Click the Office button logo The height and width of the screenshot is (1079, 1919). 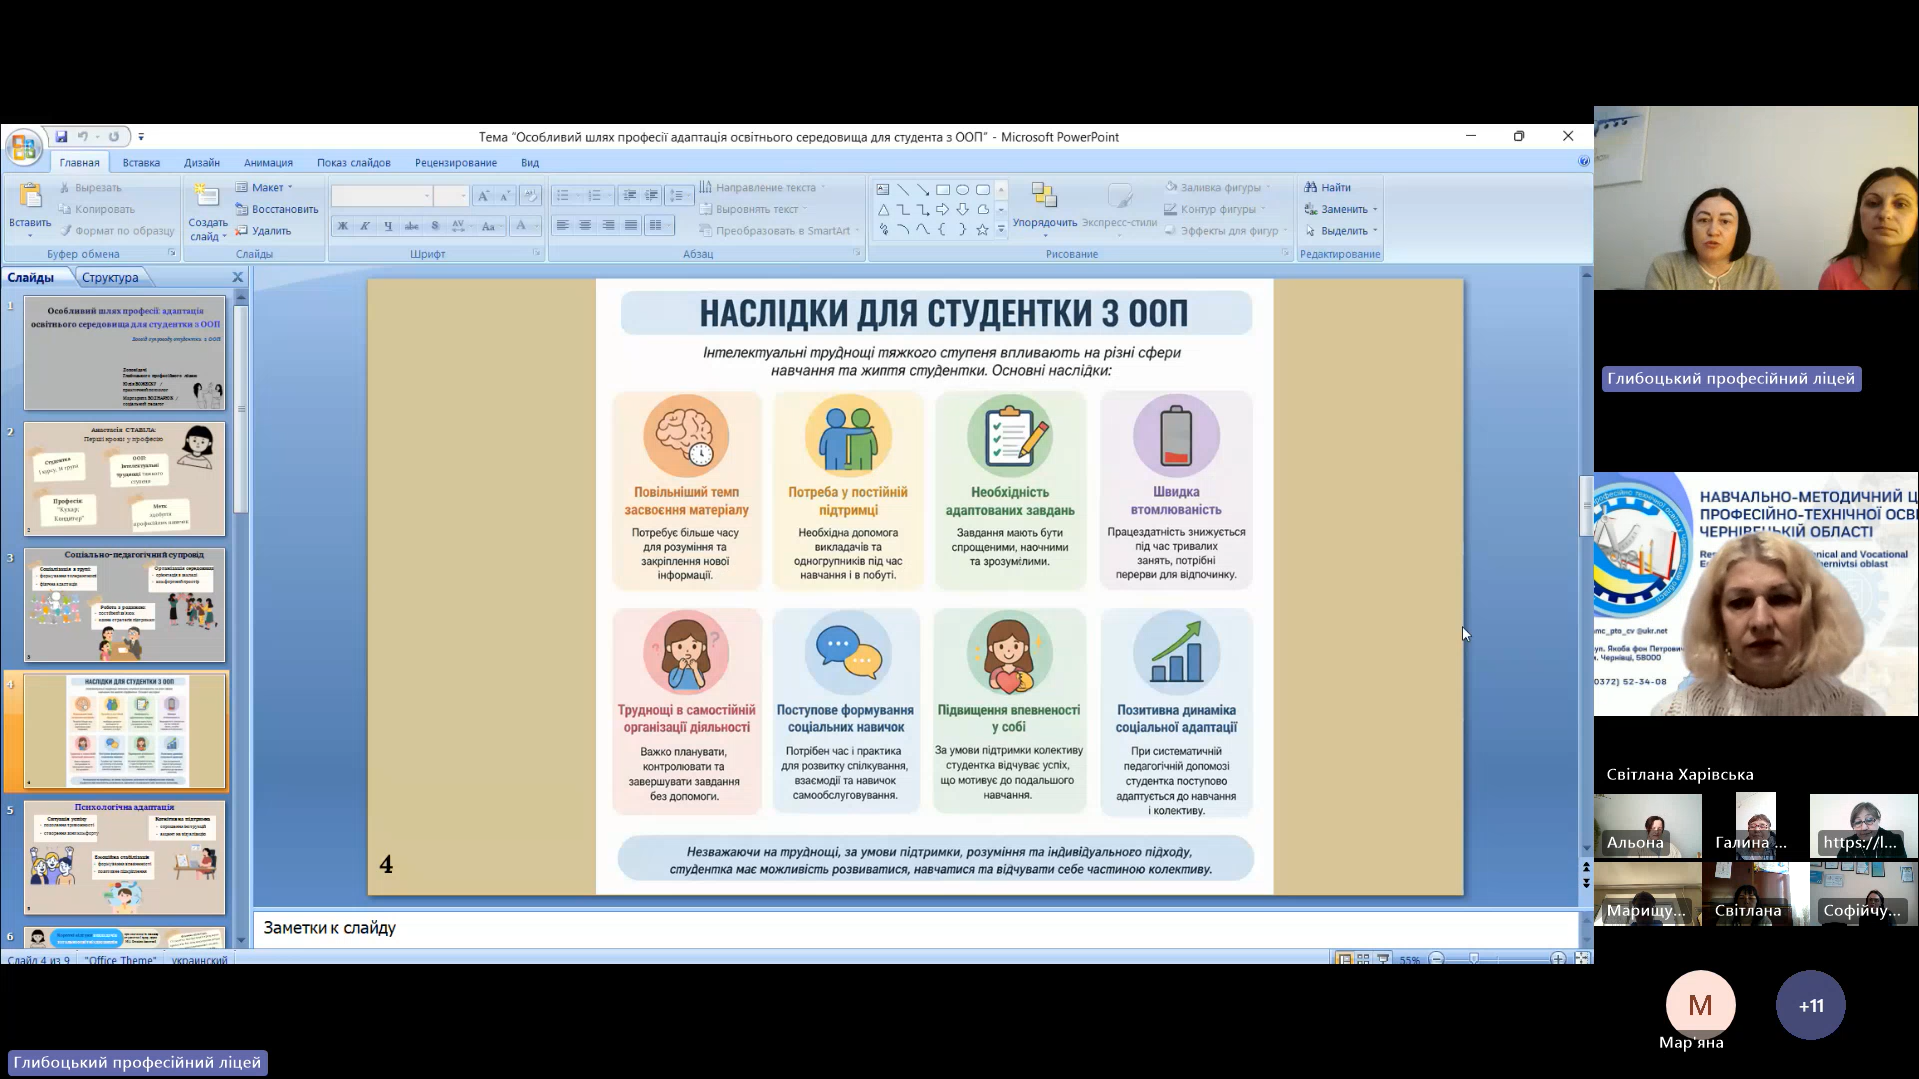pos(23,148)
